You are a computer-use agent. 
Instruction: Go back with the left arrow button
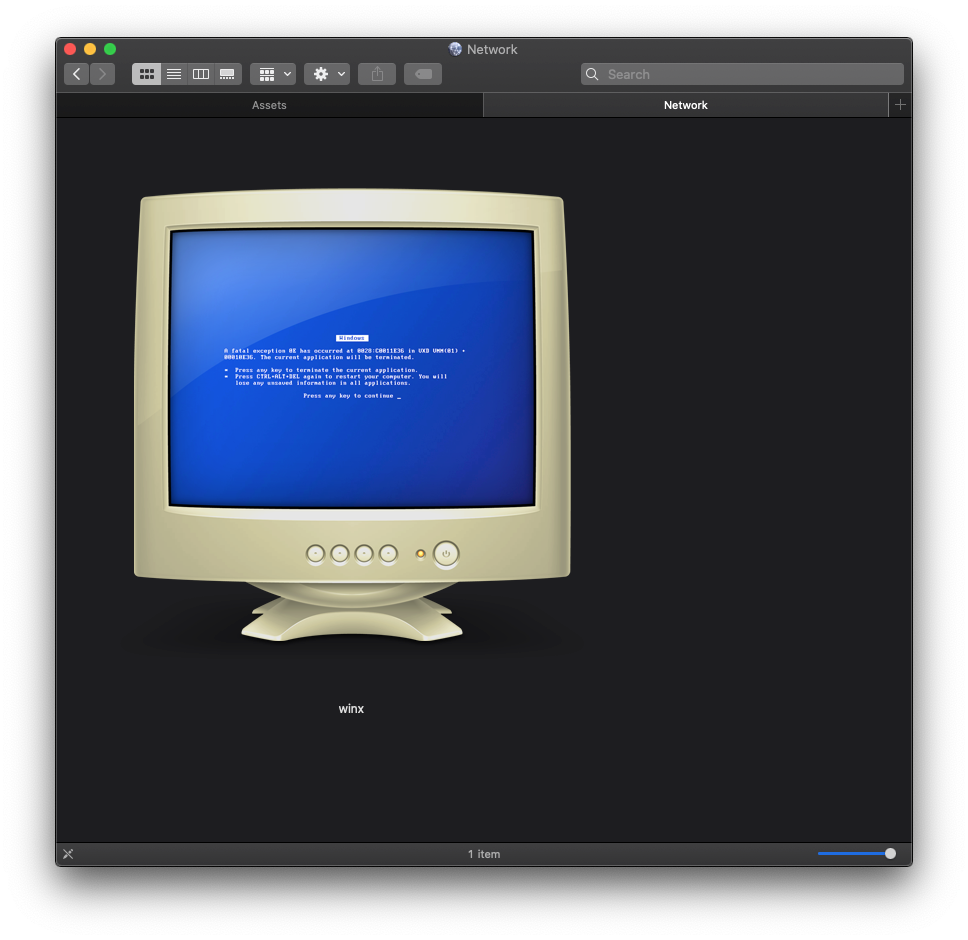click(x=77, y=74)
